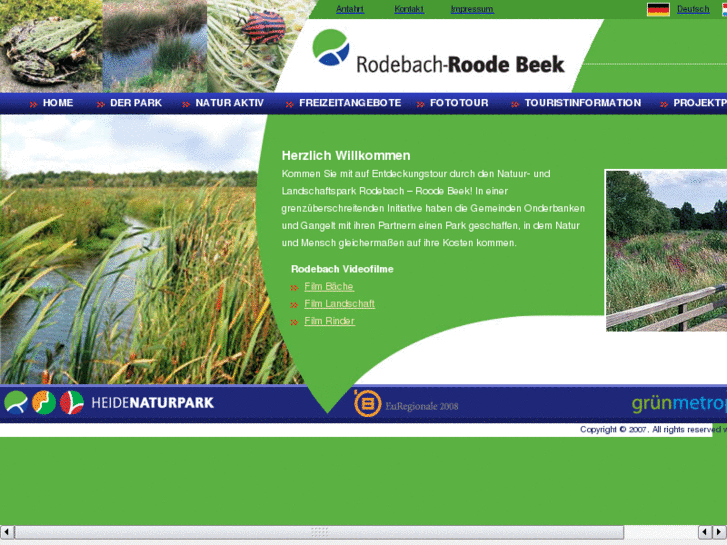Click the orange-green Heidenaturpark logo circle
The width and height of the screenshot is (727, 545).
tap(44, 402)
